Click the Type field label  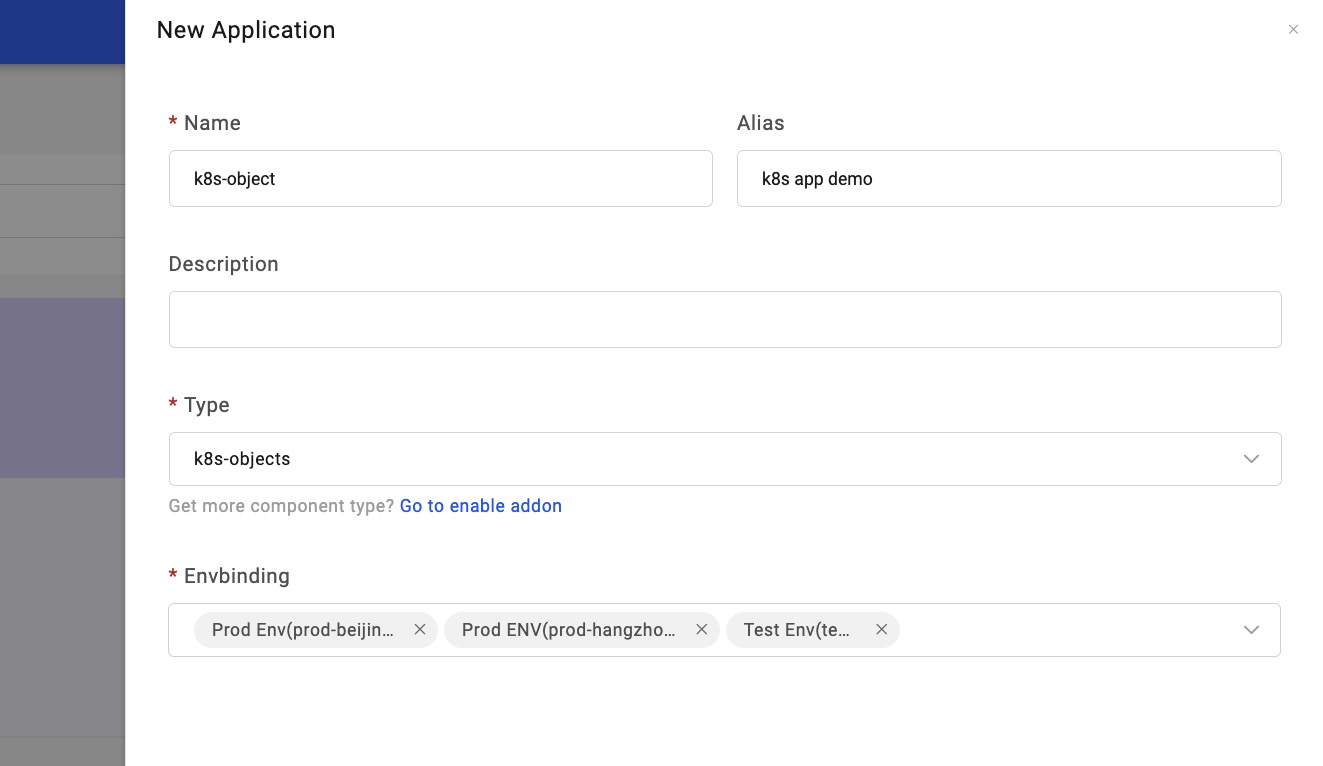coord(206,405)
